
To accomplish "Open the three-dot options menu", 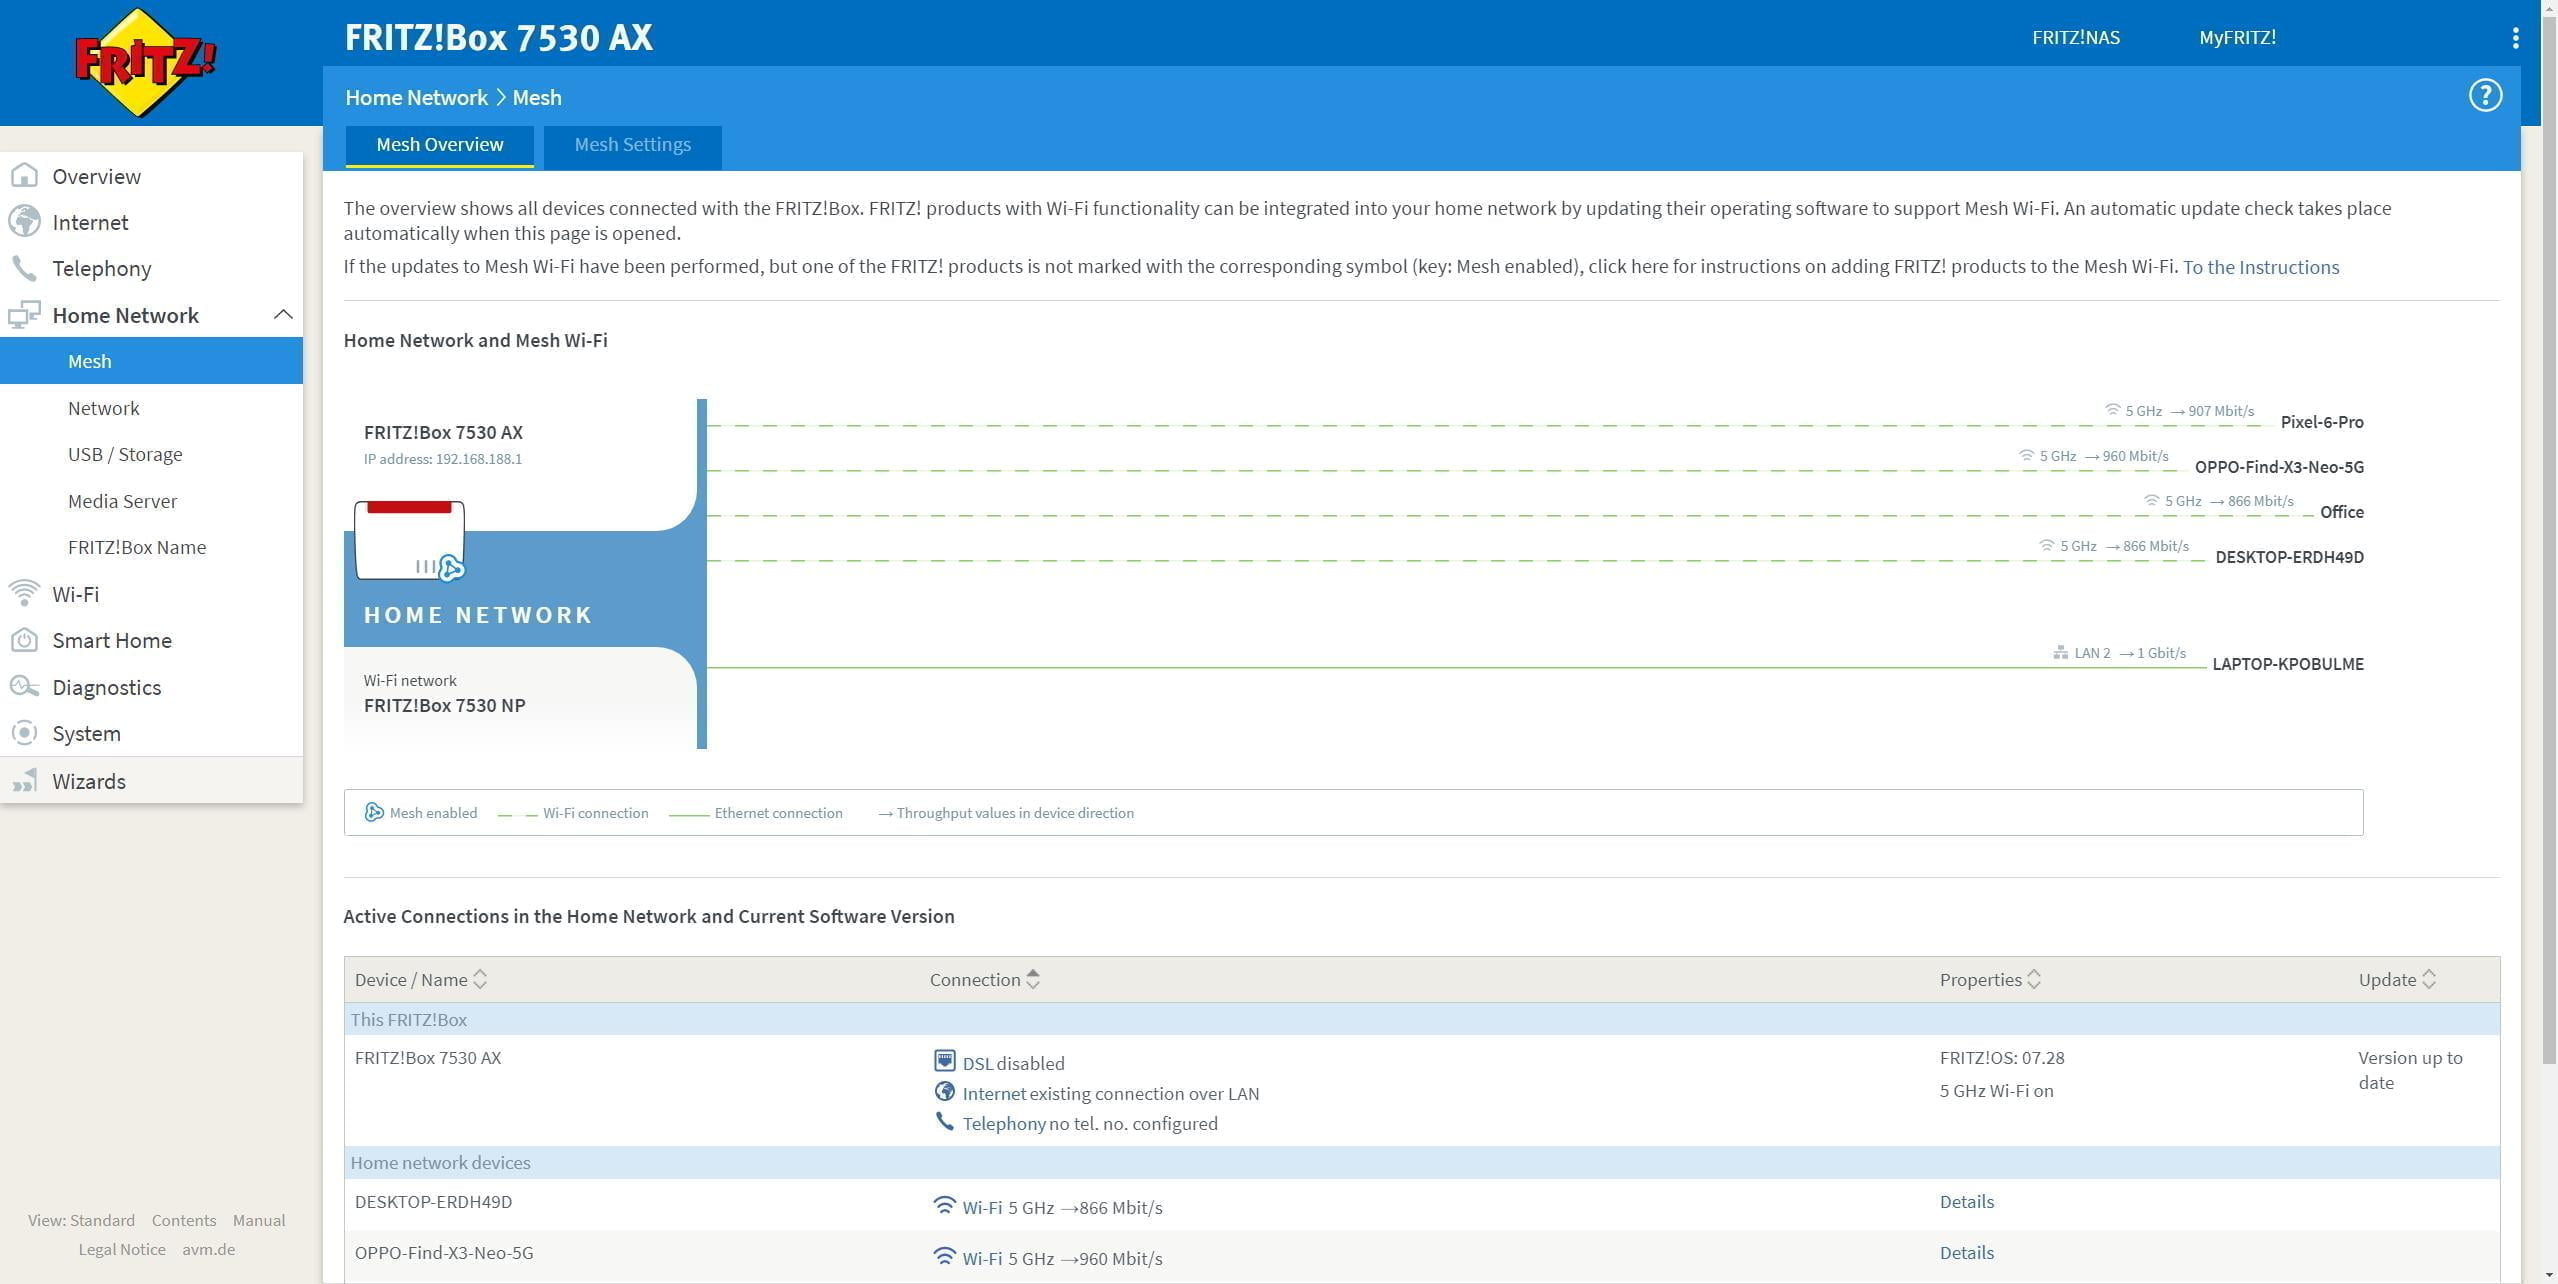I will point(2515,38).
